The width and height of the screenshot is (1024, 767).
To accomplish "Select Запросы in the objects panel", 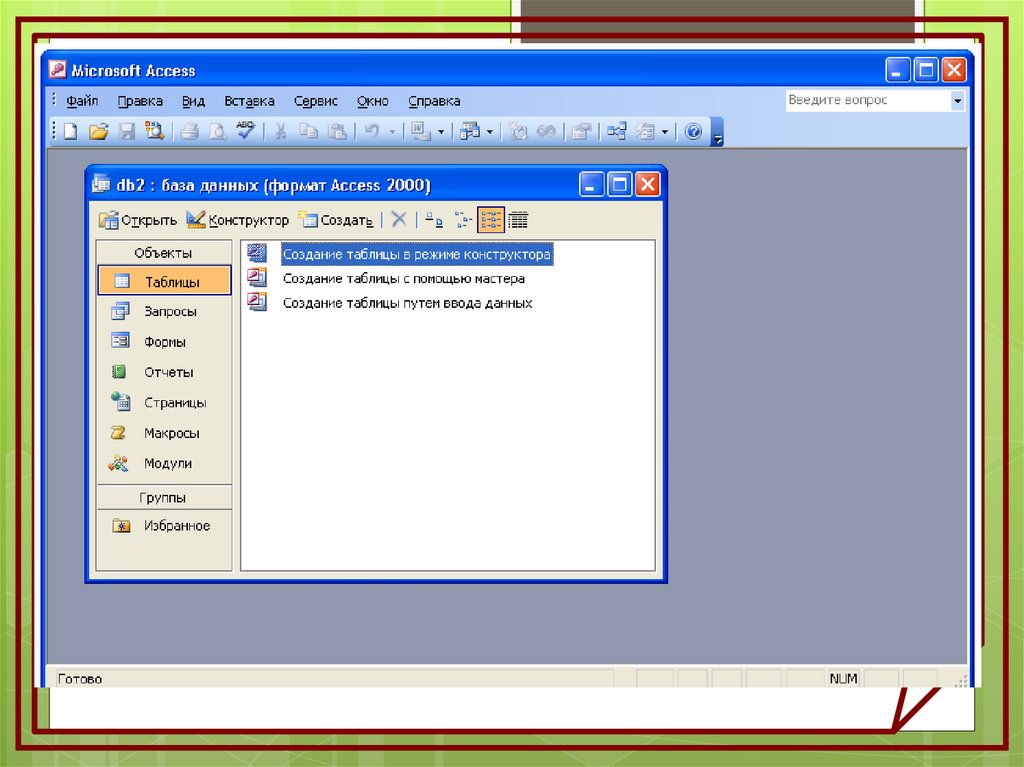I will pyautogui.click(x=165, y=312).
